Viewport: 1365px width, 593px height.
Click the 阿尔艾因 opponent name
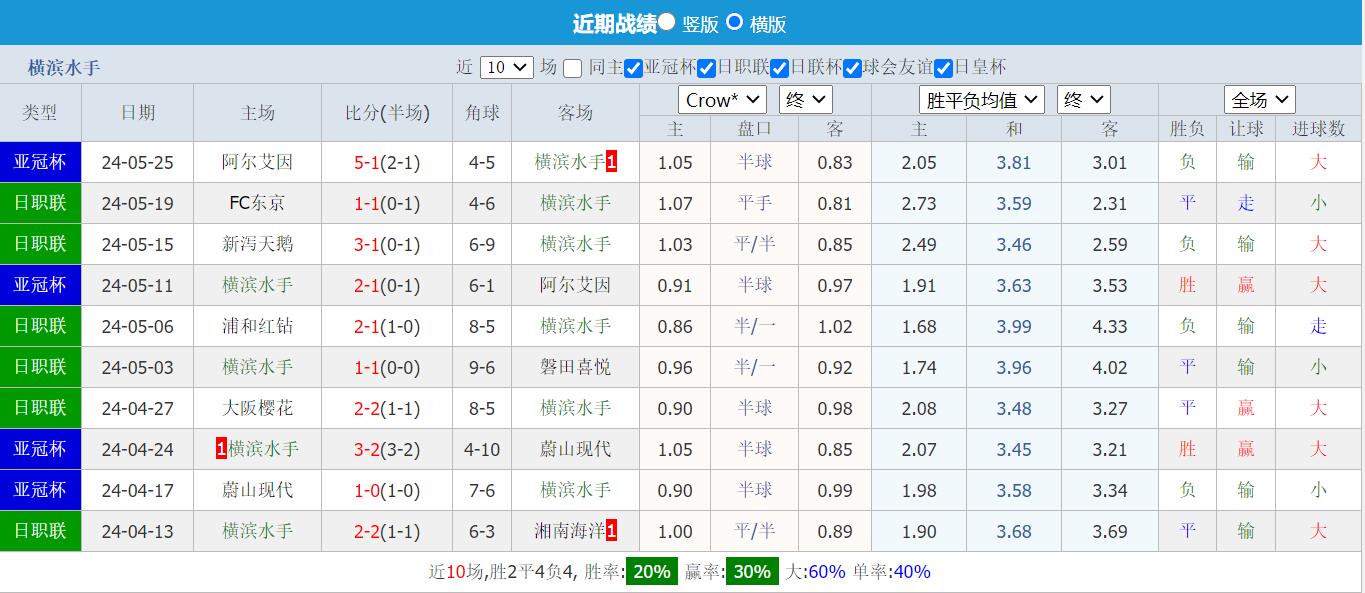(x=256, y=161)
